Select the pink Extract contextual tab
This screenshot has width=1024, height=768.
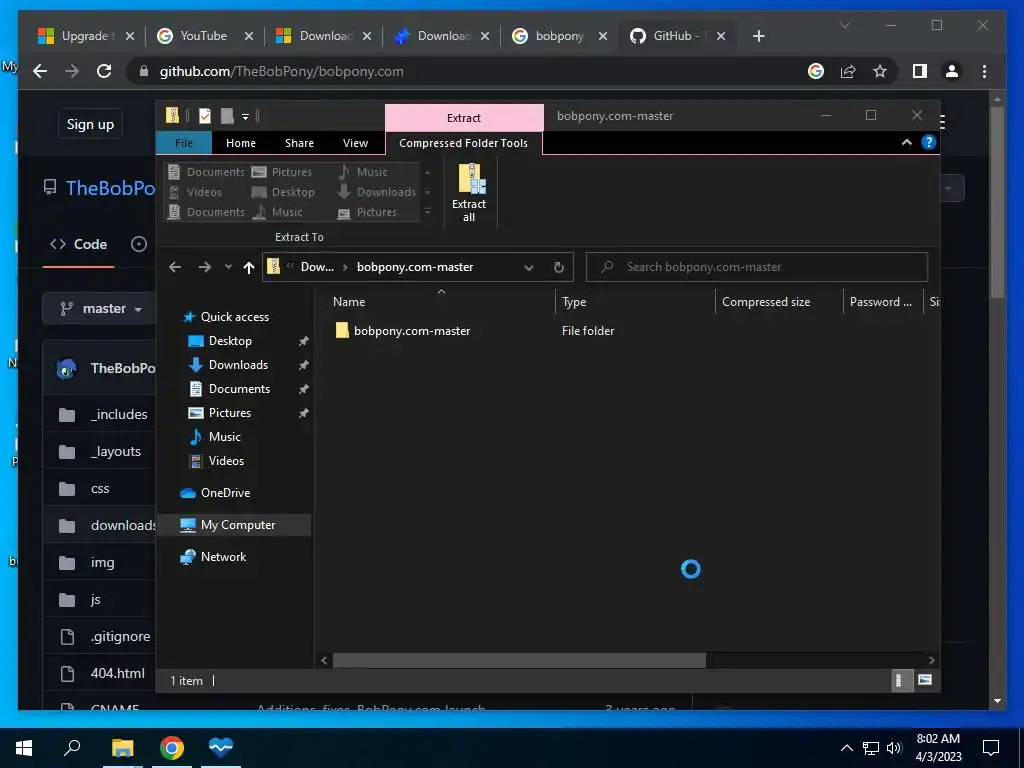[464, 118]
